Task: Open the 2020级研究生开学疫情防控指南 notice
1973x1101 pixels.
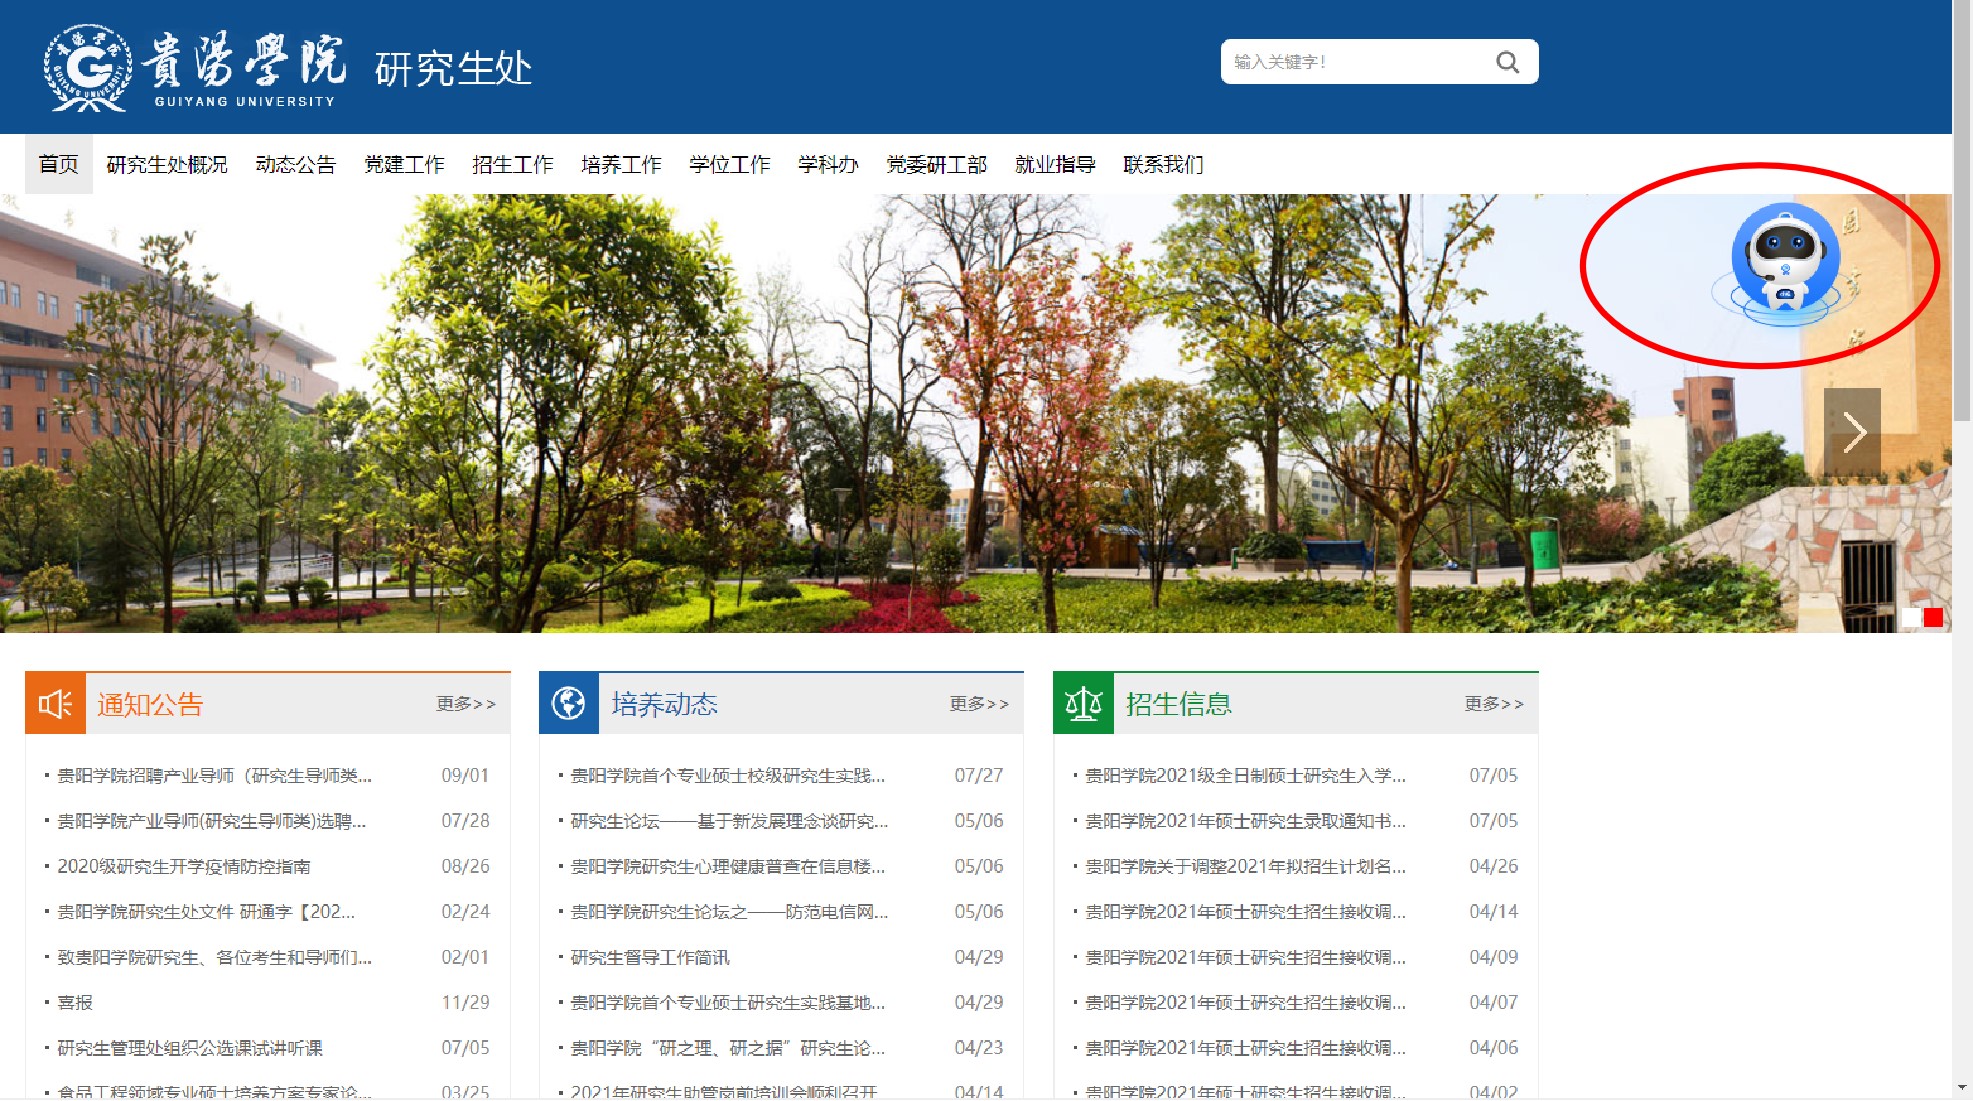Action: click(184, 866)
